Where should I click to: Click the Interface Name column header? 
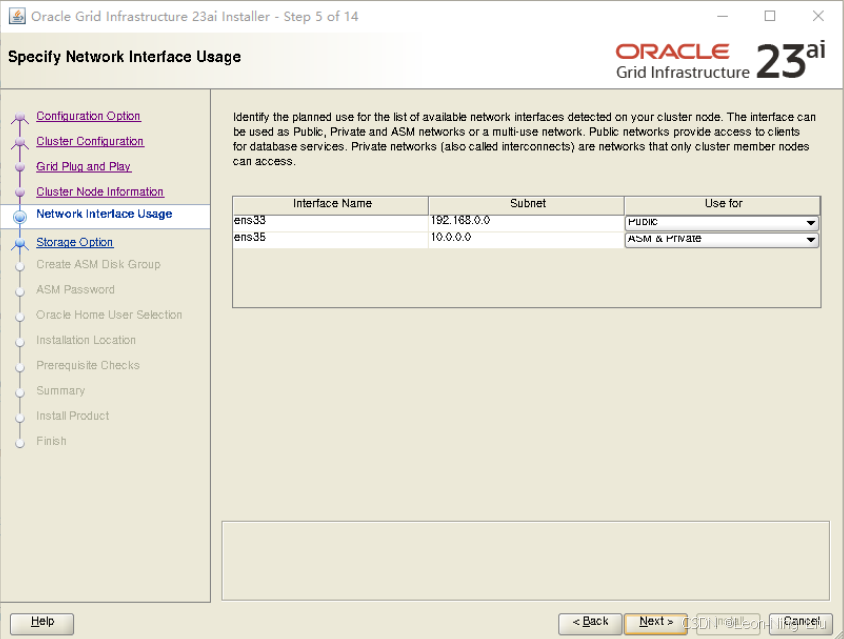coord(331,205)
